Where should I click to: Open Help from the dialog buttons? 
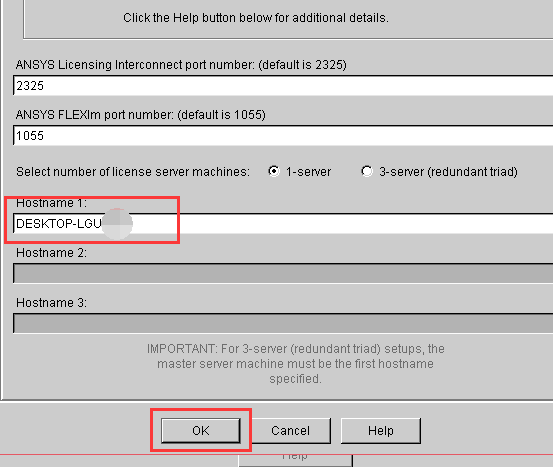(381, 431)
